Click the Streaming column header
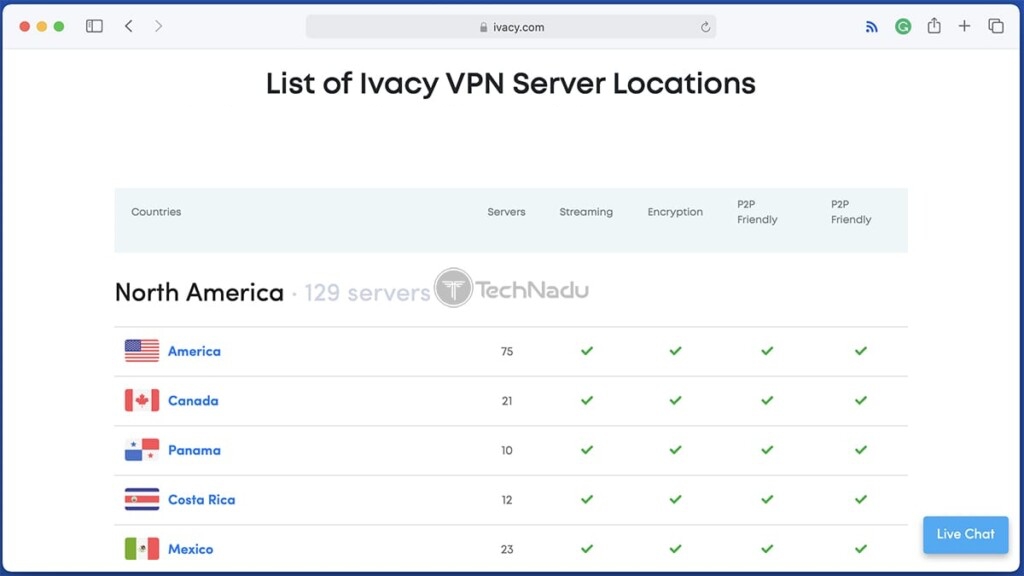The image size is (1024, 576). tap(586, 212)
